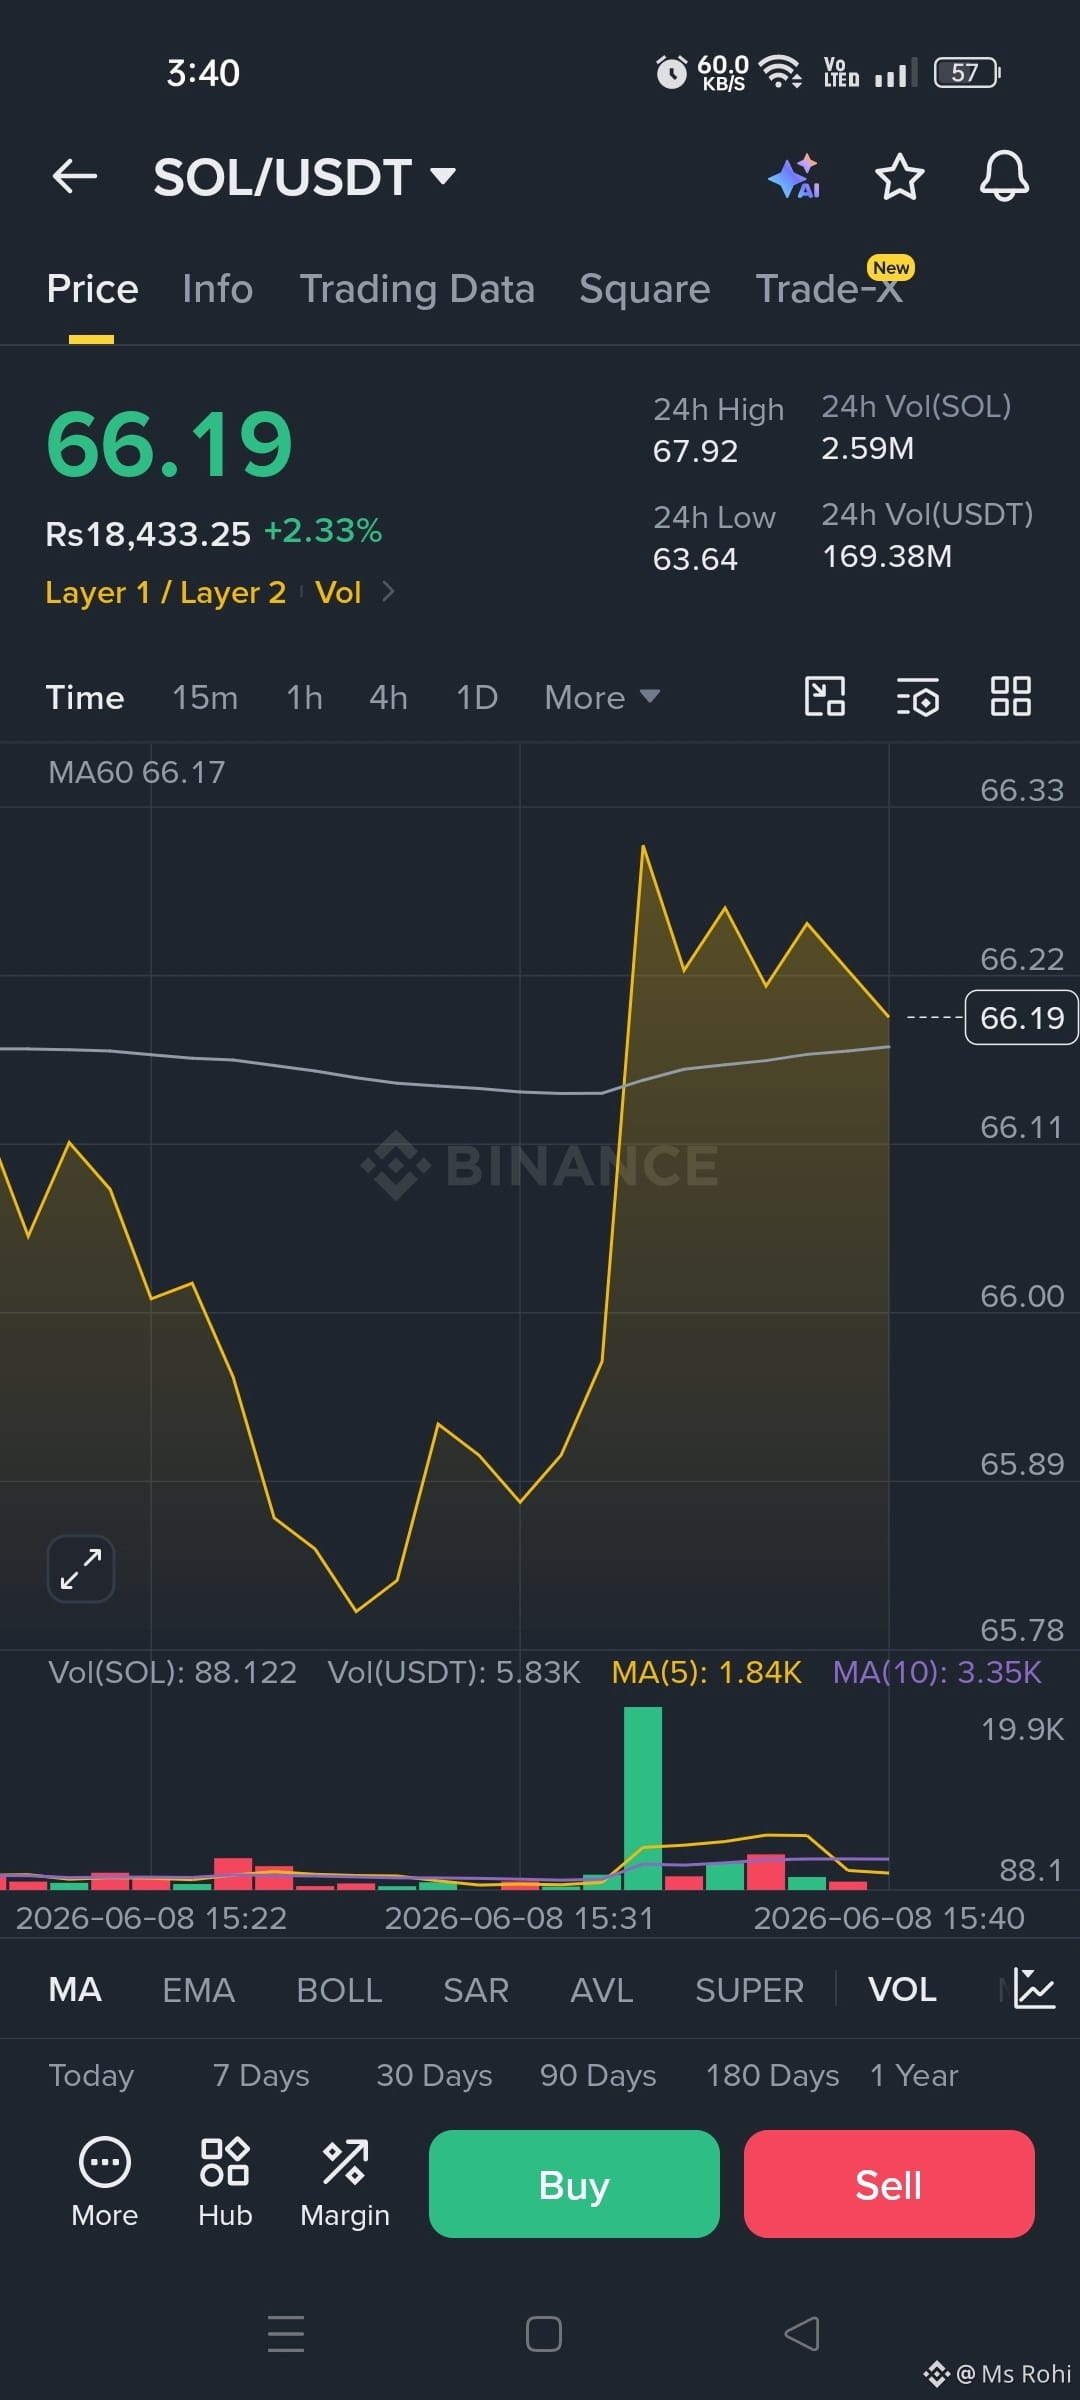Screen dimensions: 1080x2400
Task: Open the SOL/USDT pair dropdown
Action: (x=305, y=177)
